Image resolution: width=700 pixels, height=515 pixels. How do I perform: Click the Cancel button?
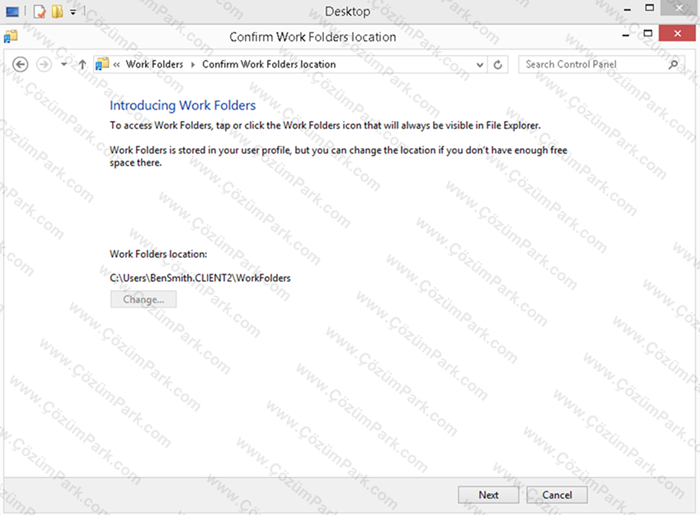click(557, 495)
